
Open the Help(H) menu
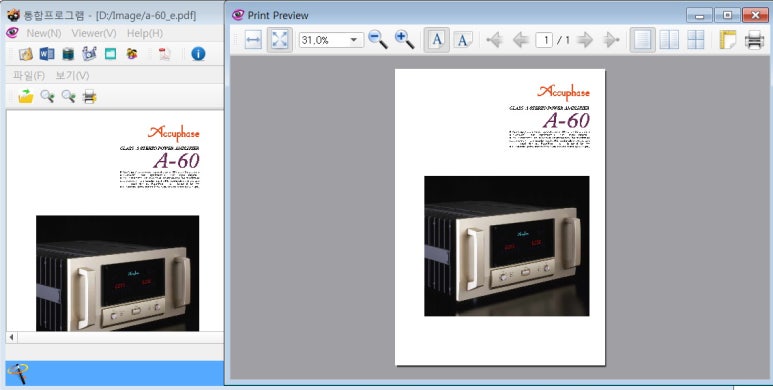click(144, 33)
